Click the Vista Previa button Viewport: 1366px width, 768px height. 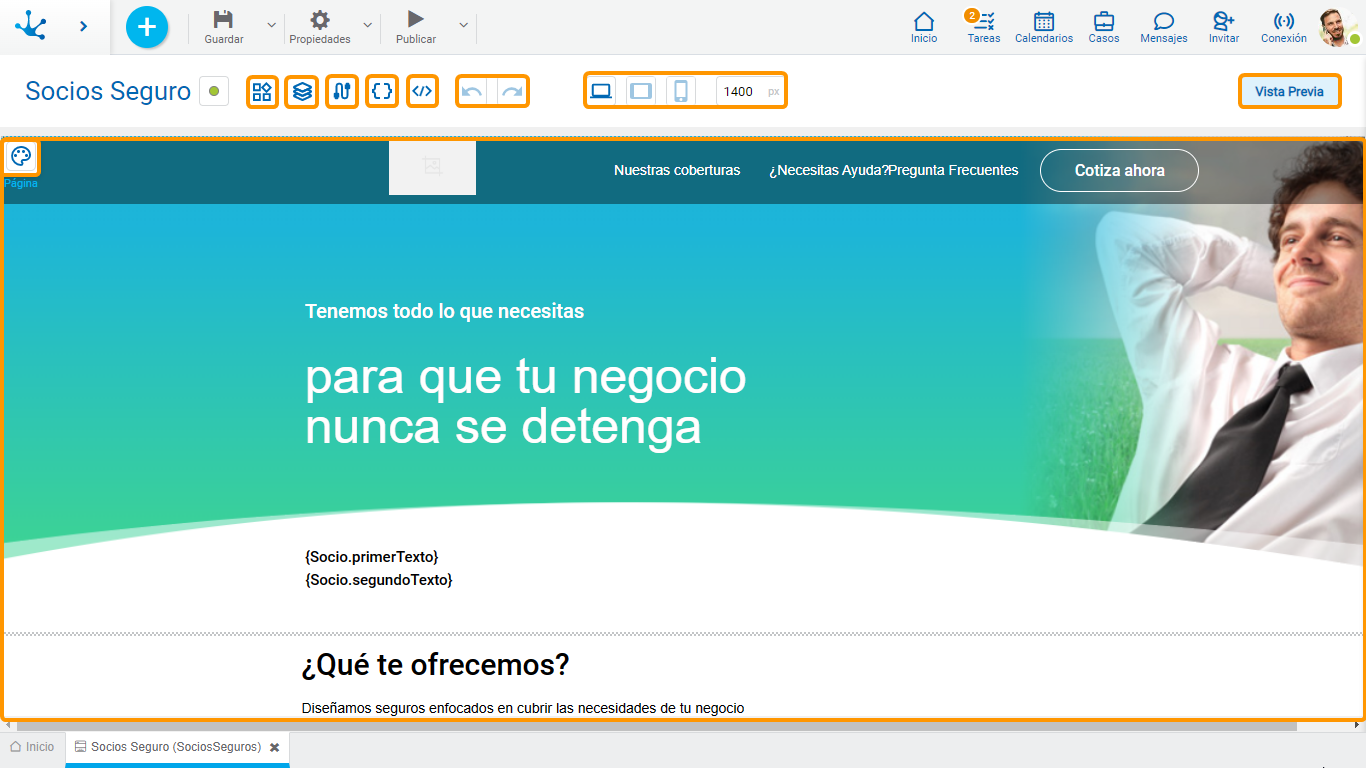1289,91
